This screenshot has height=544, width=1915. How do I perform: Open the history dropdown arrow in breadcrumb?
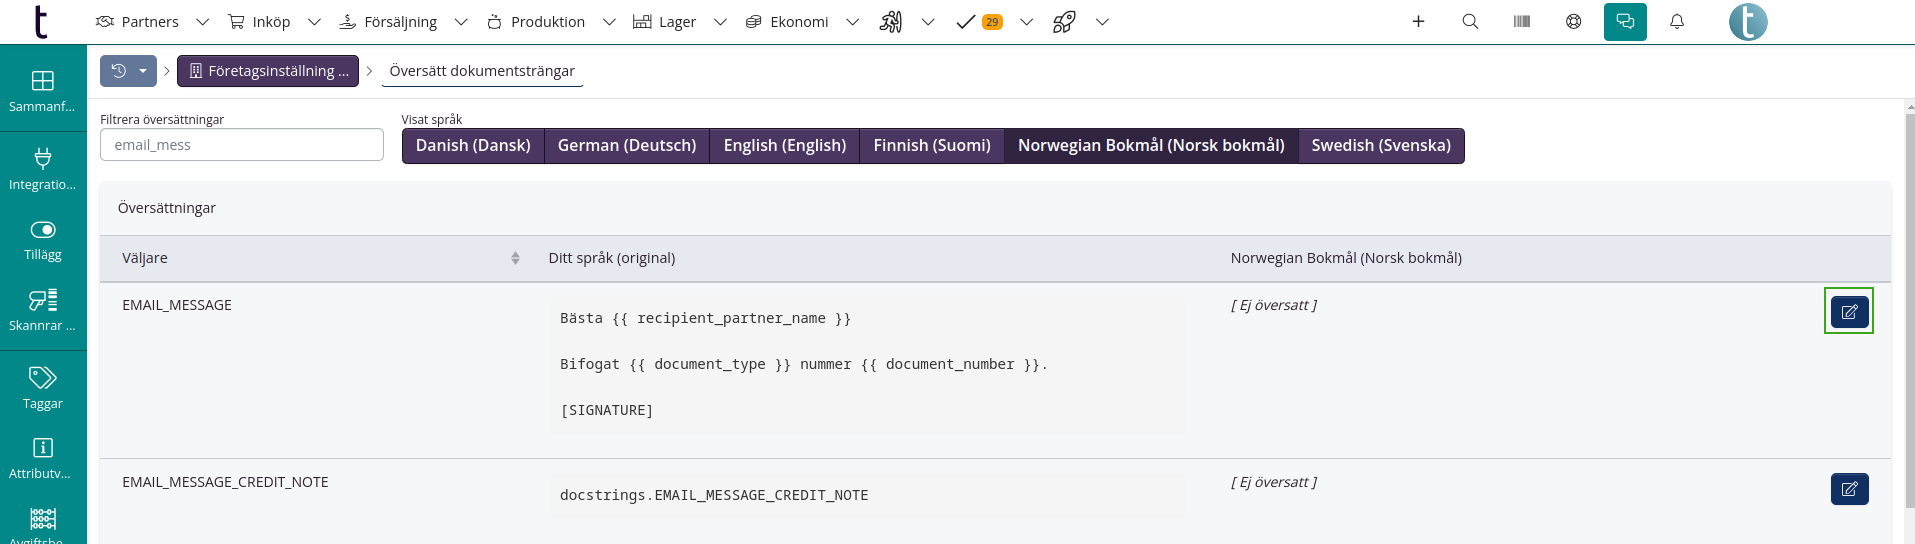click(143, 71)
